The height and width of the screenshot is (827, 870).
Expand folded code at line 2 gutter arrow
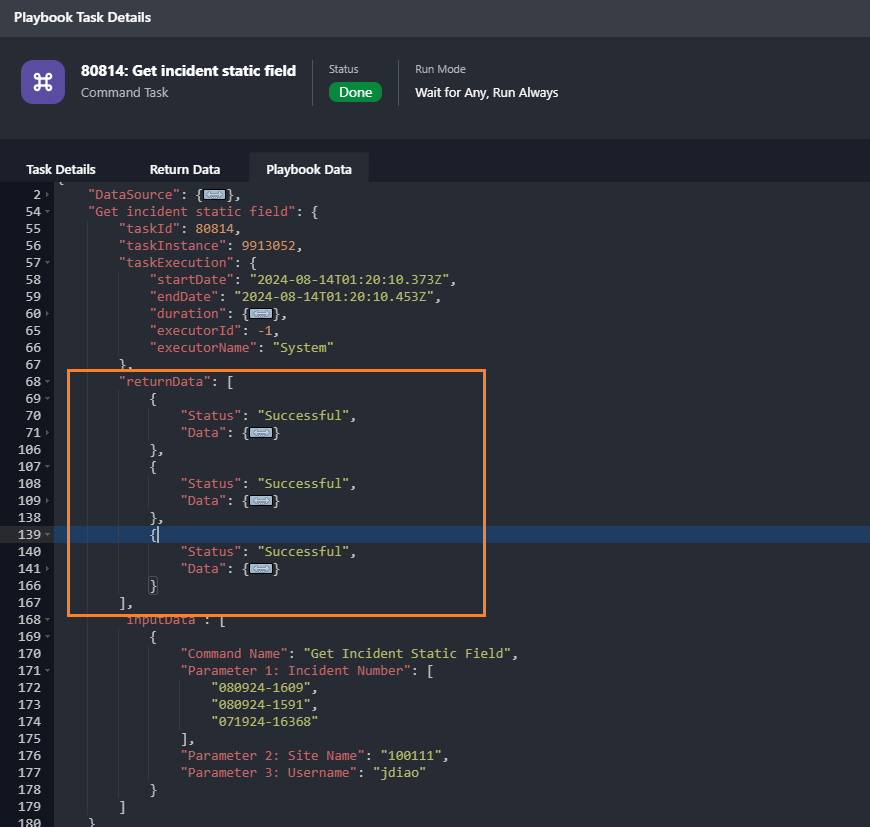[47, 195]
